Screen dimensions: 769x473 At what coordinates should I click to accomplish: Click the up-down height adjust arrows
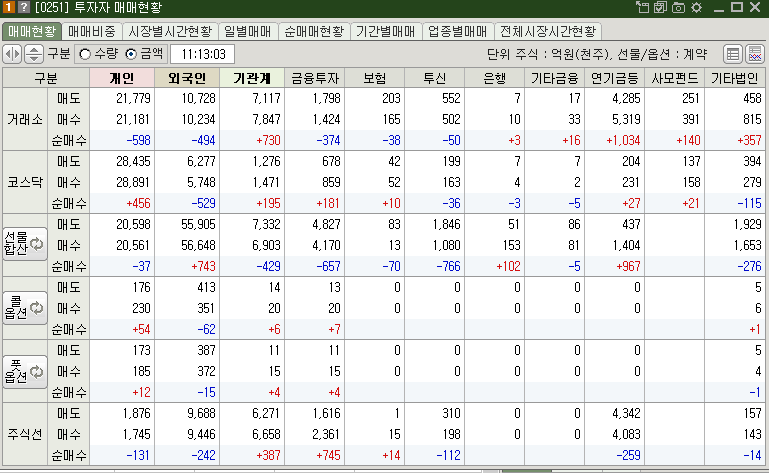click(34, 54)
